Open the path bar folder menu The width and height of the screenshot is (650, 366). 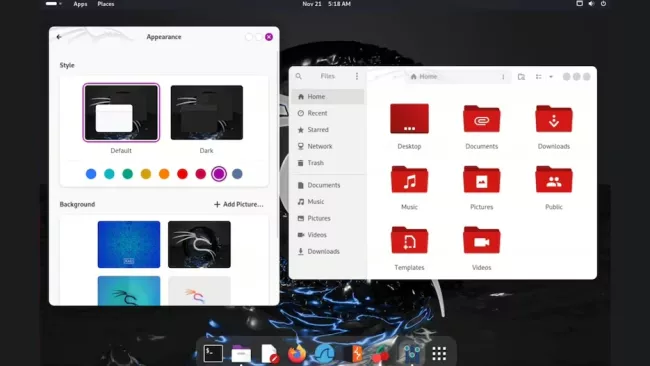click(x=503, y=77)
